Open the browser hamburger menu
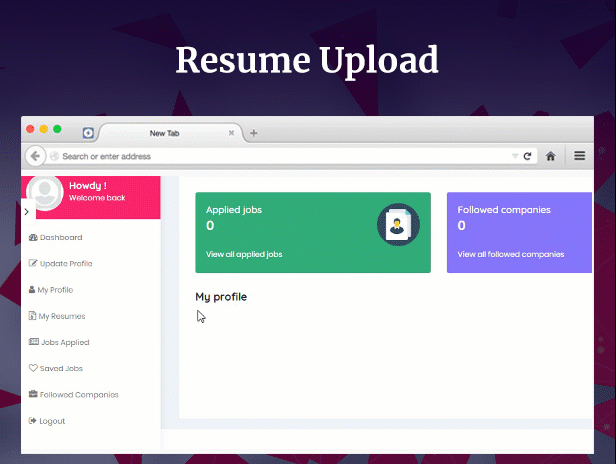 click(579, 156)
